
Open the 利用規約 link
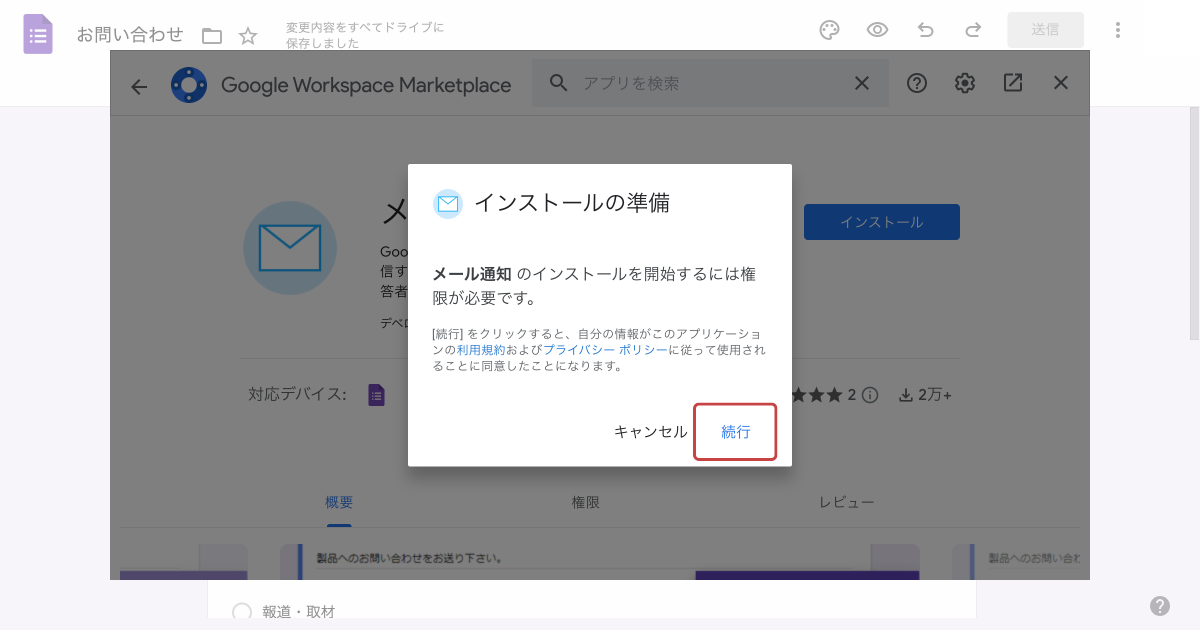[x=481, y=350]
